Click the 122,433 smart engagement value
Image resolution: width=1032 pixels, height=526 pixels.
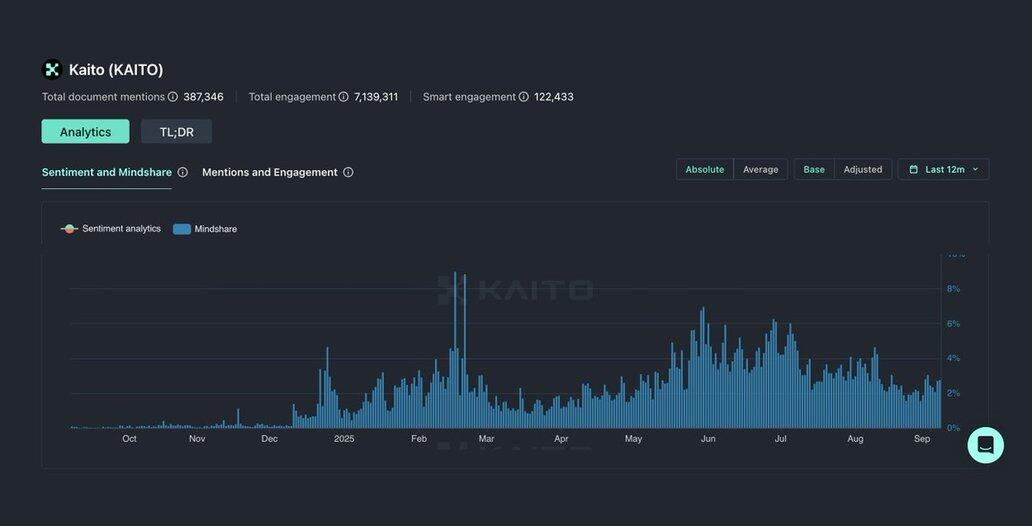(x=554, y=97)
